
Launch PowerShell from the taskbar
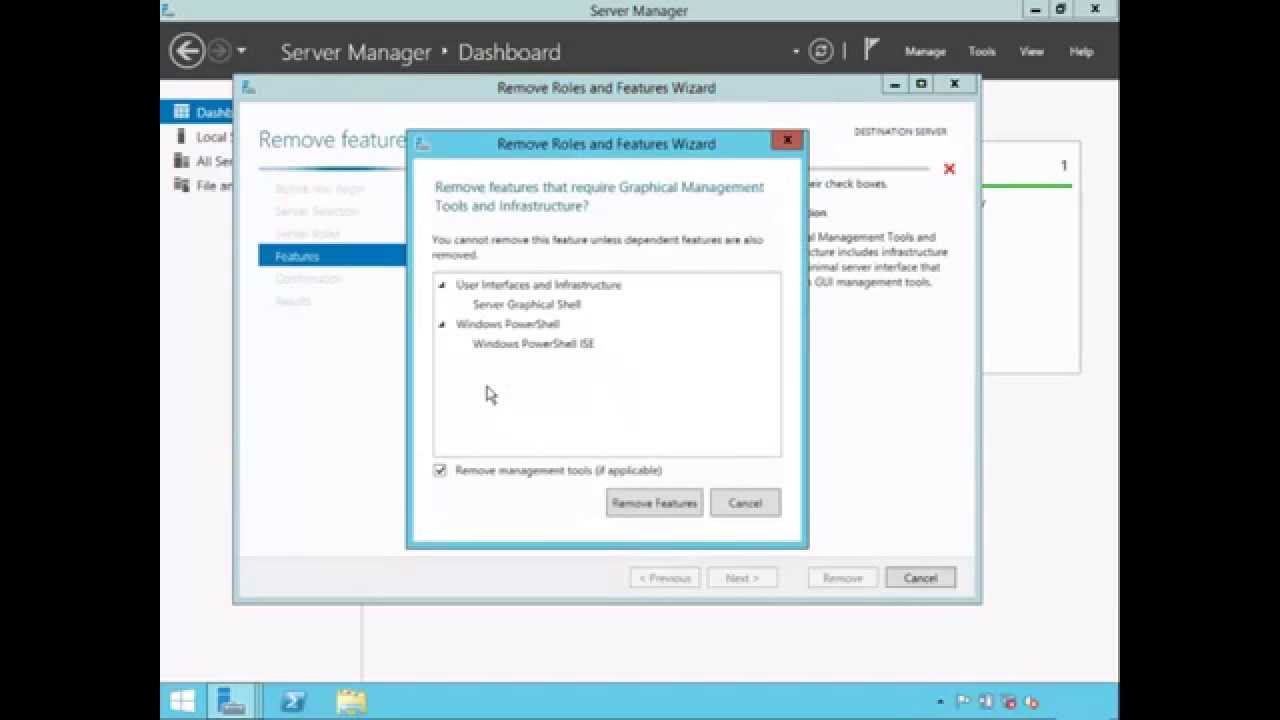click(293, 701)
